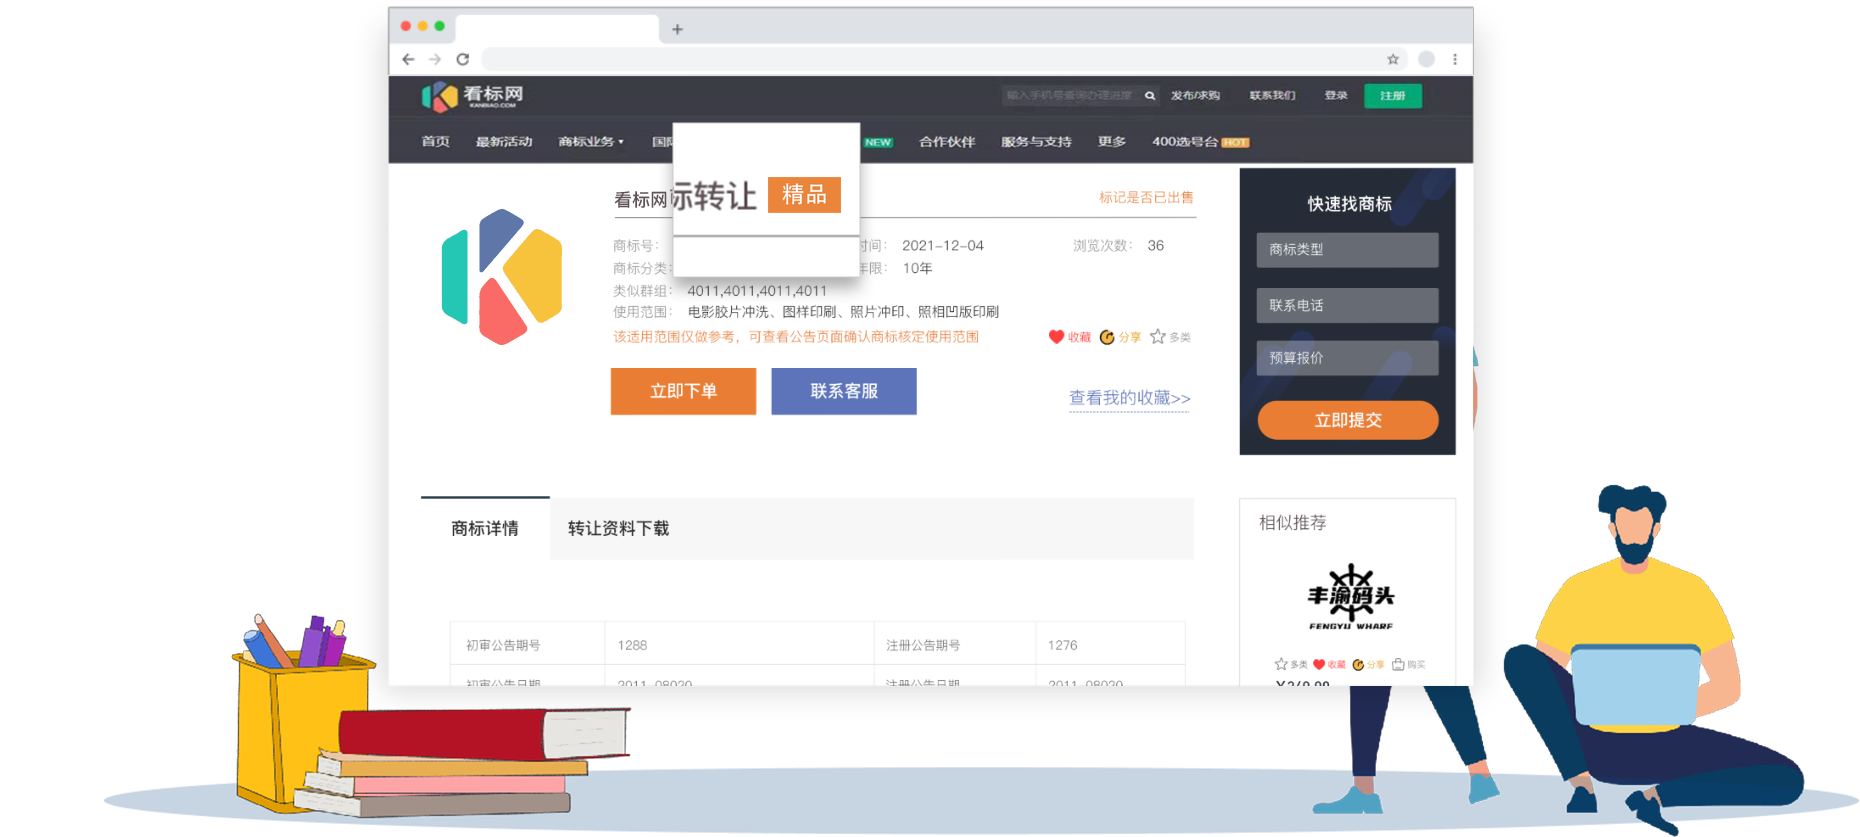Click the orange notice about 公告页面 usage scope

(796, 337)
